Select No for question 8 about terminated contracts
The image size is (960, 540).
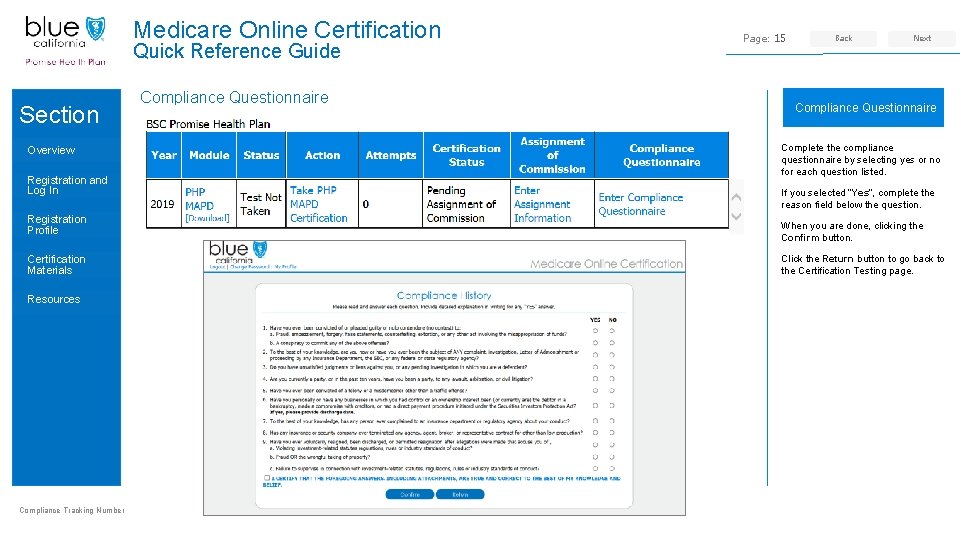tap(612, 433)
